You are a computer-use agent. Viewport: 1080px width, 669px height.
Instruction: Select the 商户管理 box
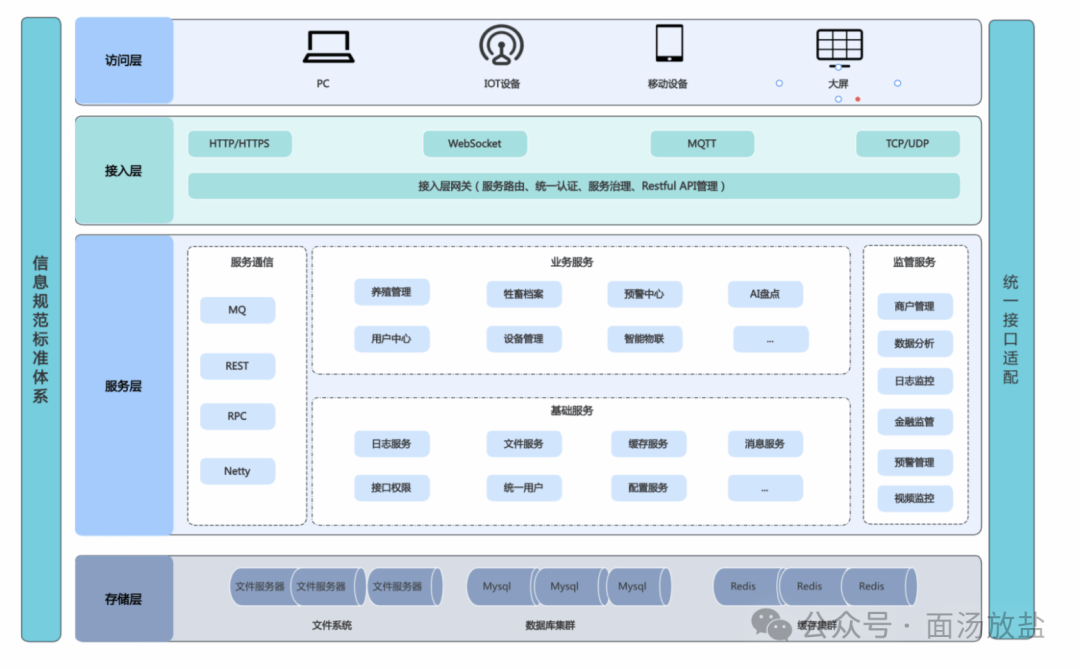tap(915, 307)
